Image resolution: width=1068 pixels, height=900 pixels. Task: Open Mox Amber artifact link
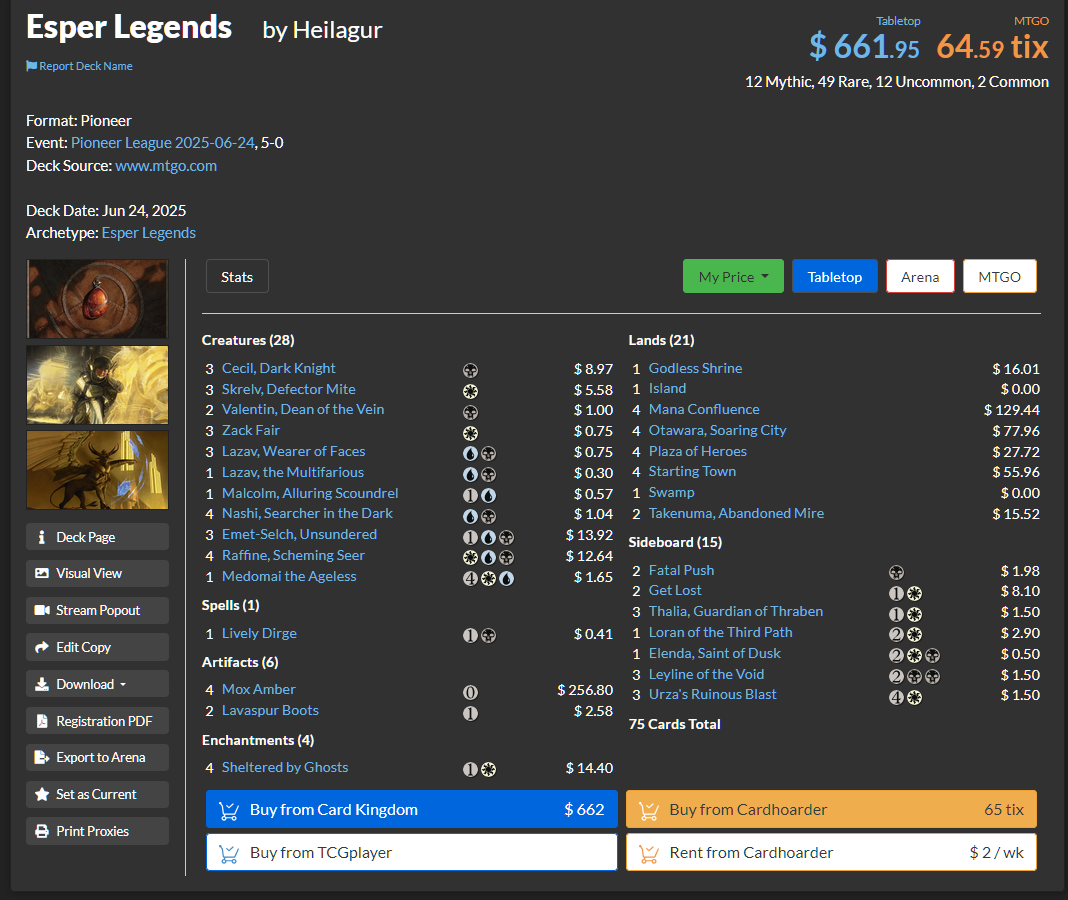pyautogui.click(x=259, y=689)
